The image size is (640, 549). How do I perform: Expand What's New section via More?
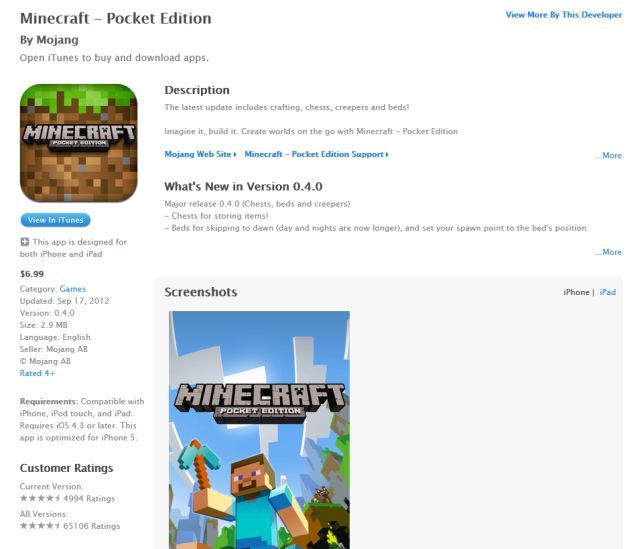pos(609,252)
